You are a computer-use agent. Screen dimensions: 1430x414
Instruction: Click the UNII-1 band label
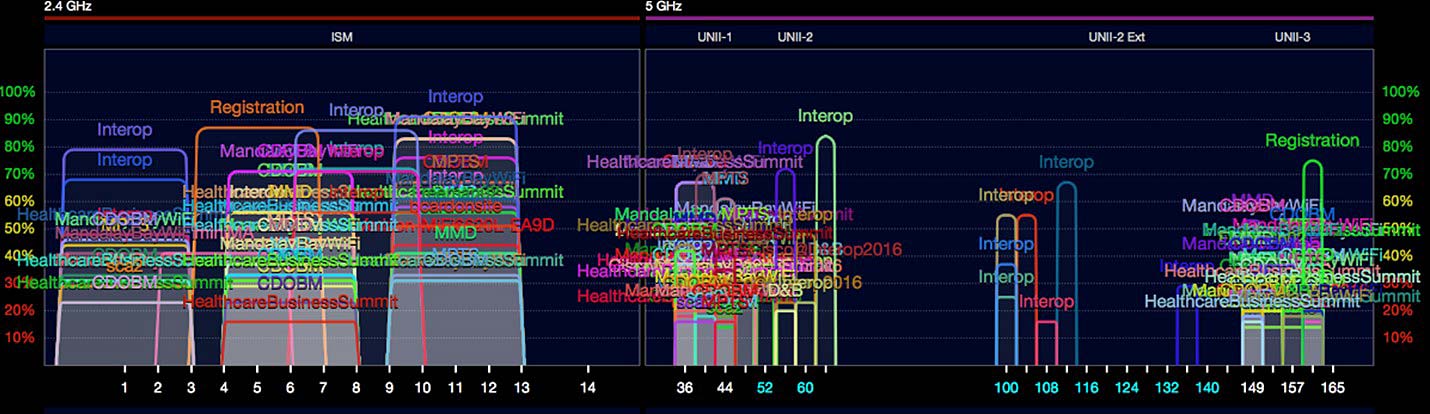click(x=715, y=37)
